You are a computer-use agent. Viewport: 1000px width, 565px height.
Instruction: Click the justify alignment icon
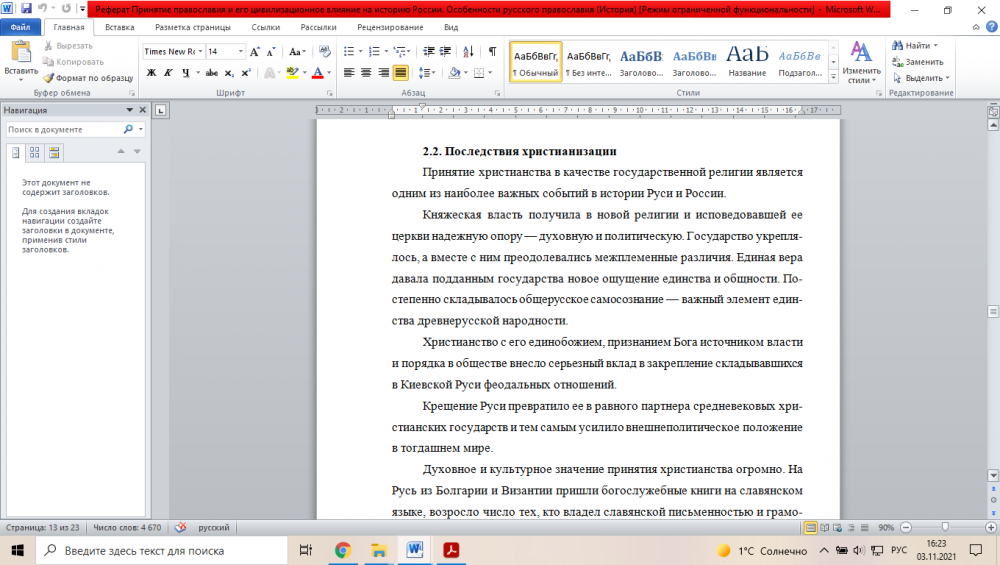400,72
